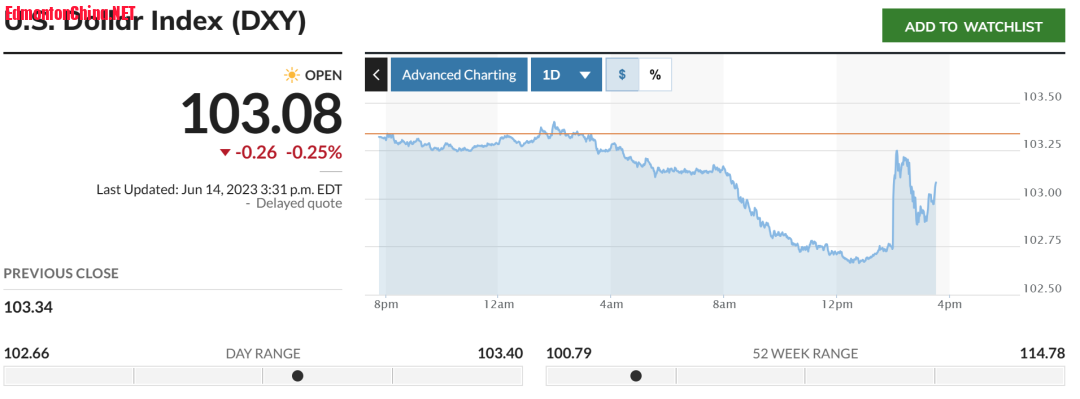Click the U.S. Dollar Index (DXY) title

(155, 21)
